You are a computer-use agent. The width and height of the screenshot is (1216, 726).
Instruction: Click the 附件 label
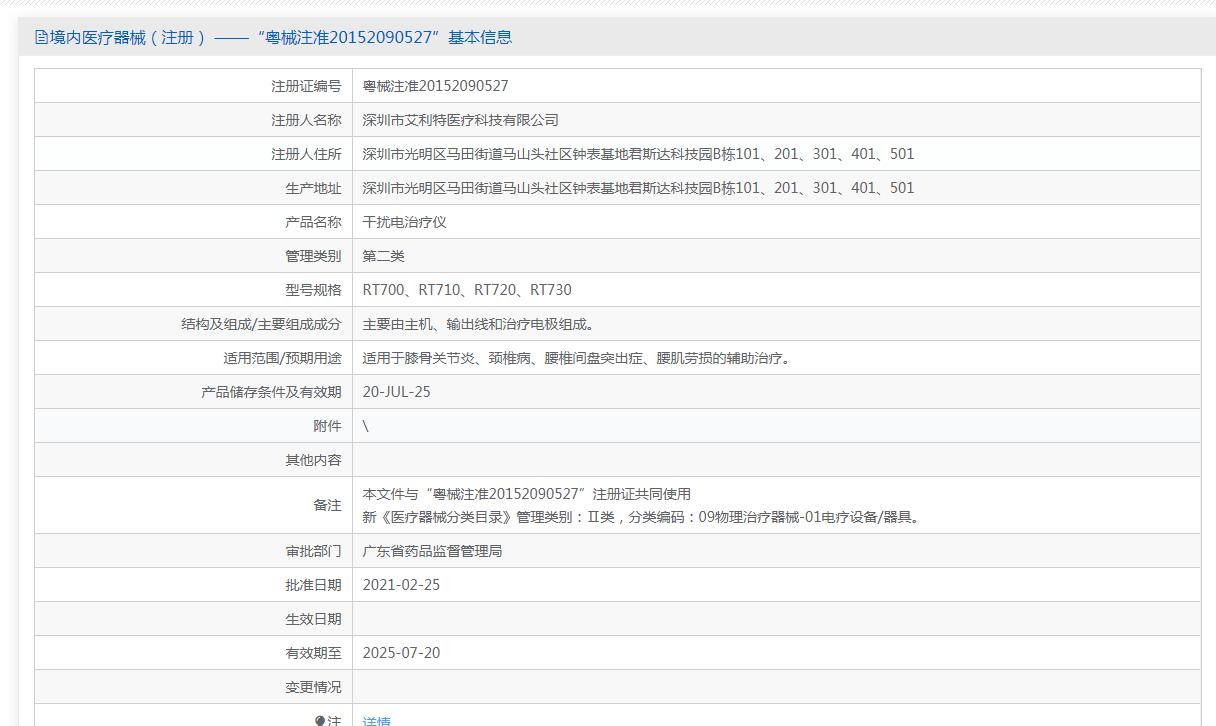[327, 426]
